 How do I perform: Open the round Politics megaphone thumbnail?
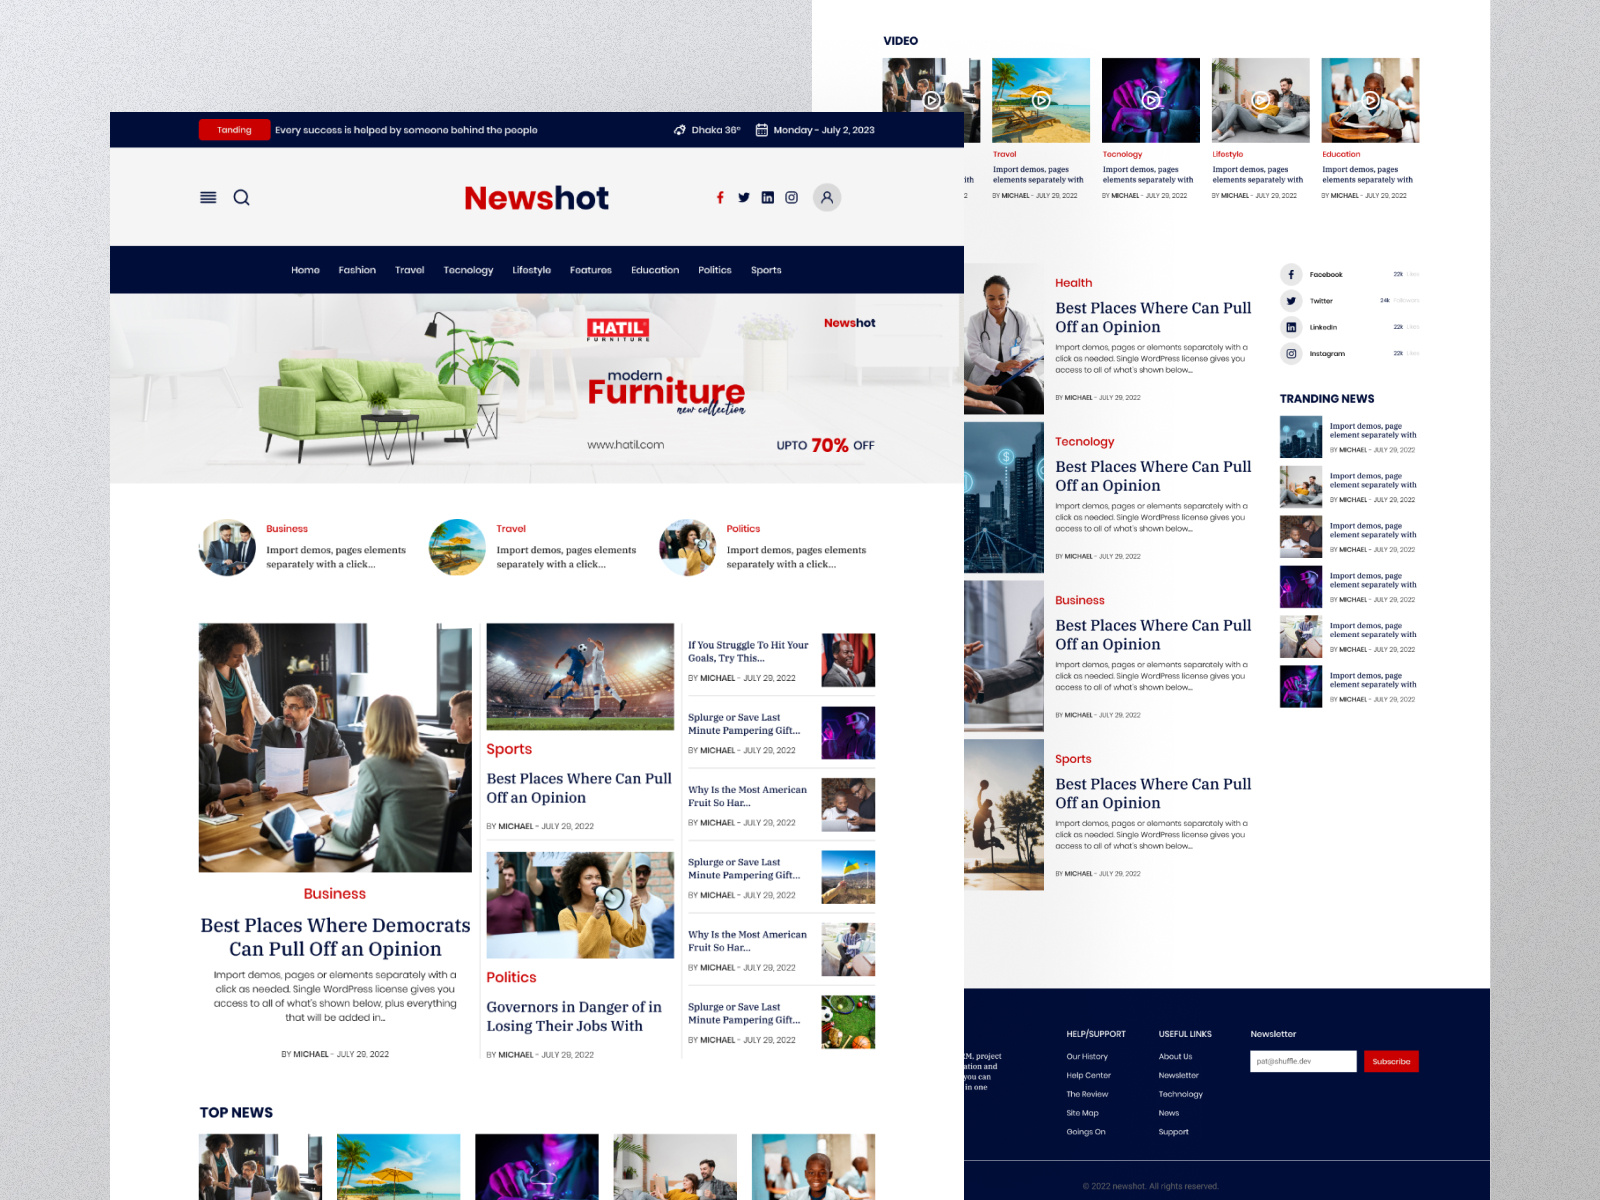687,547
